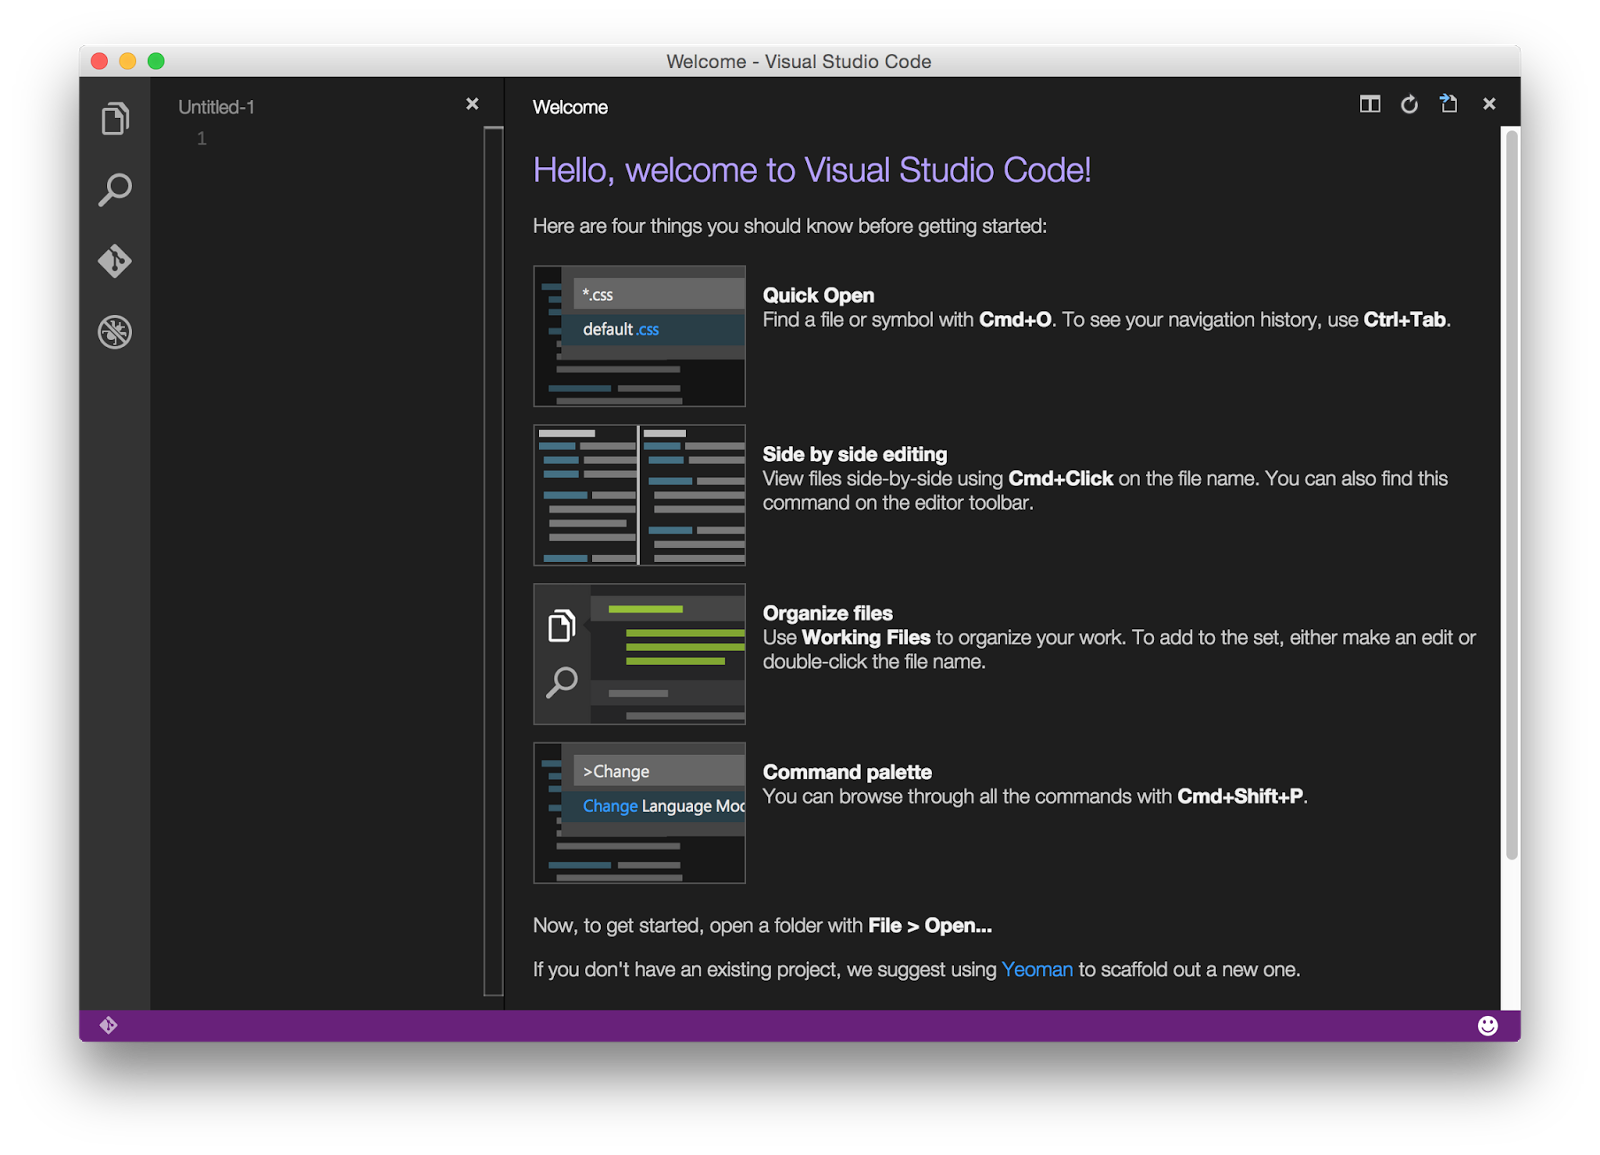Click the "Hello, welcome to Visual Studio Code!" heading
Viewport: 1600px width, 1155px height.
tap(812, 170)
